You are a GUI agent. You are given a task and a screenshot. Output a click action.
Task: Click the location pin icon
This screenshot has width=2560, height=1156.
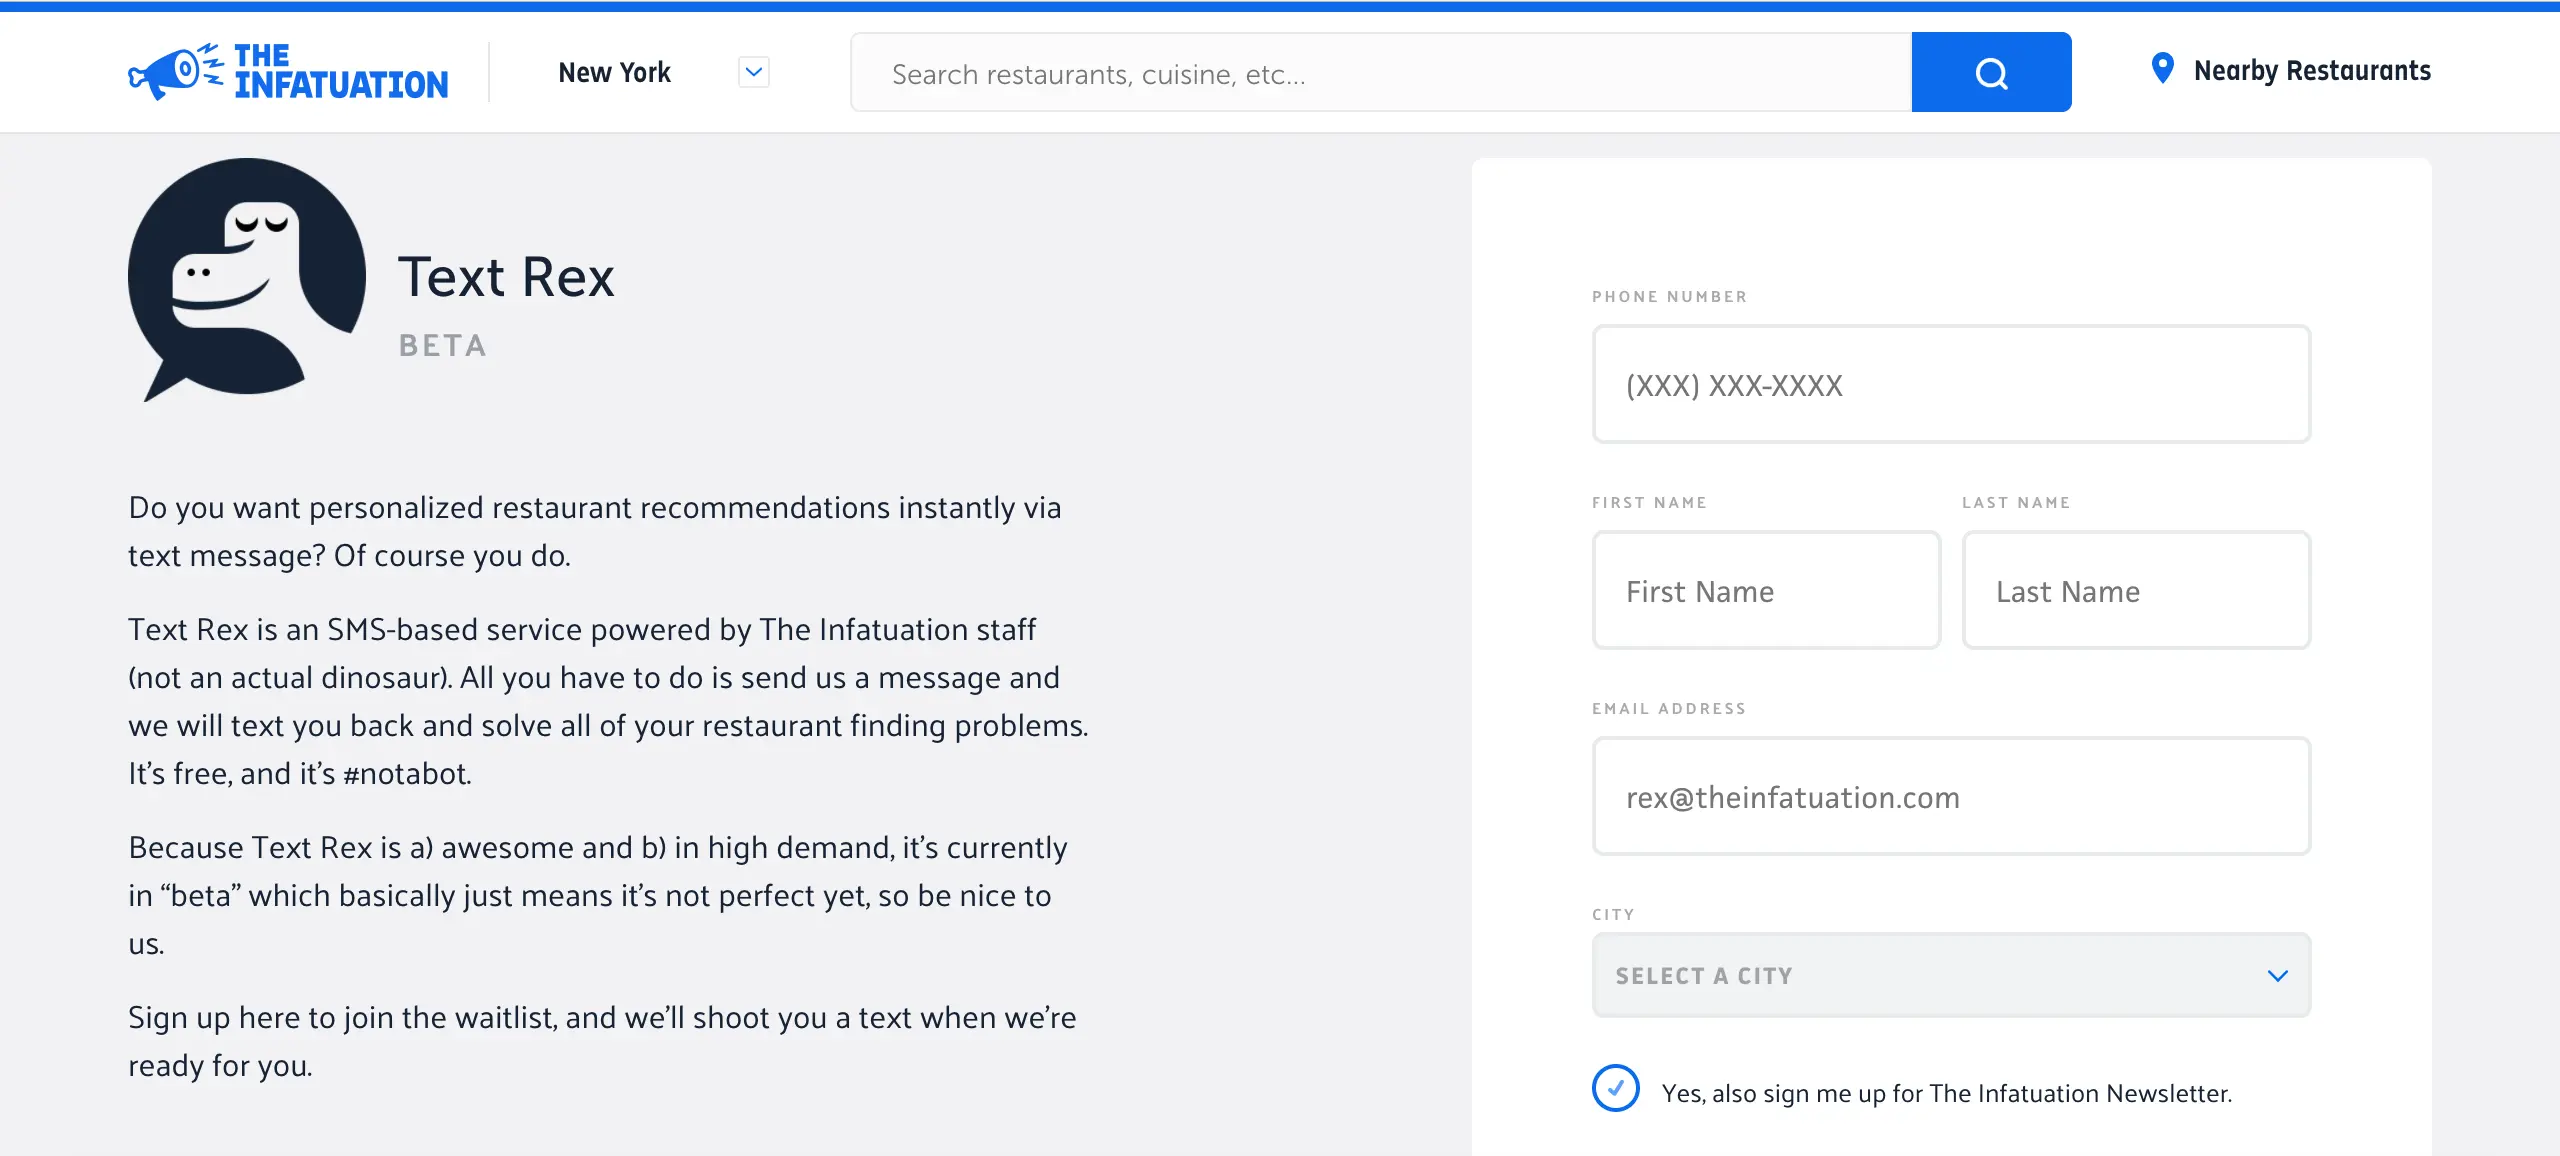tap(2162, 69)
